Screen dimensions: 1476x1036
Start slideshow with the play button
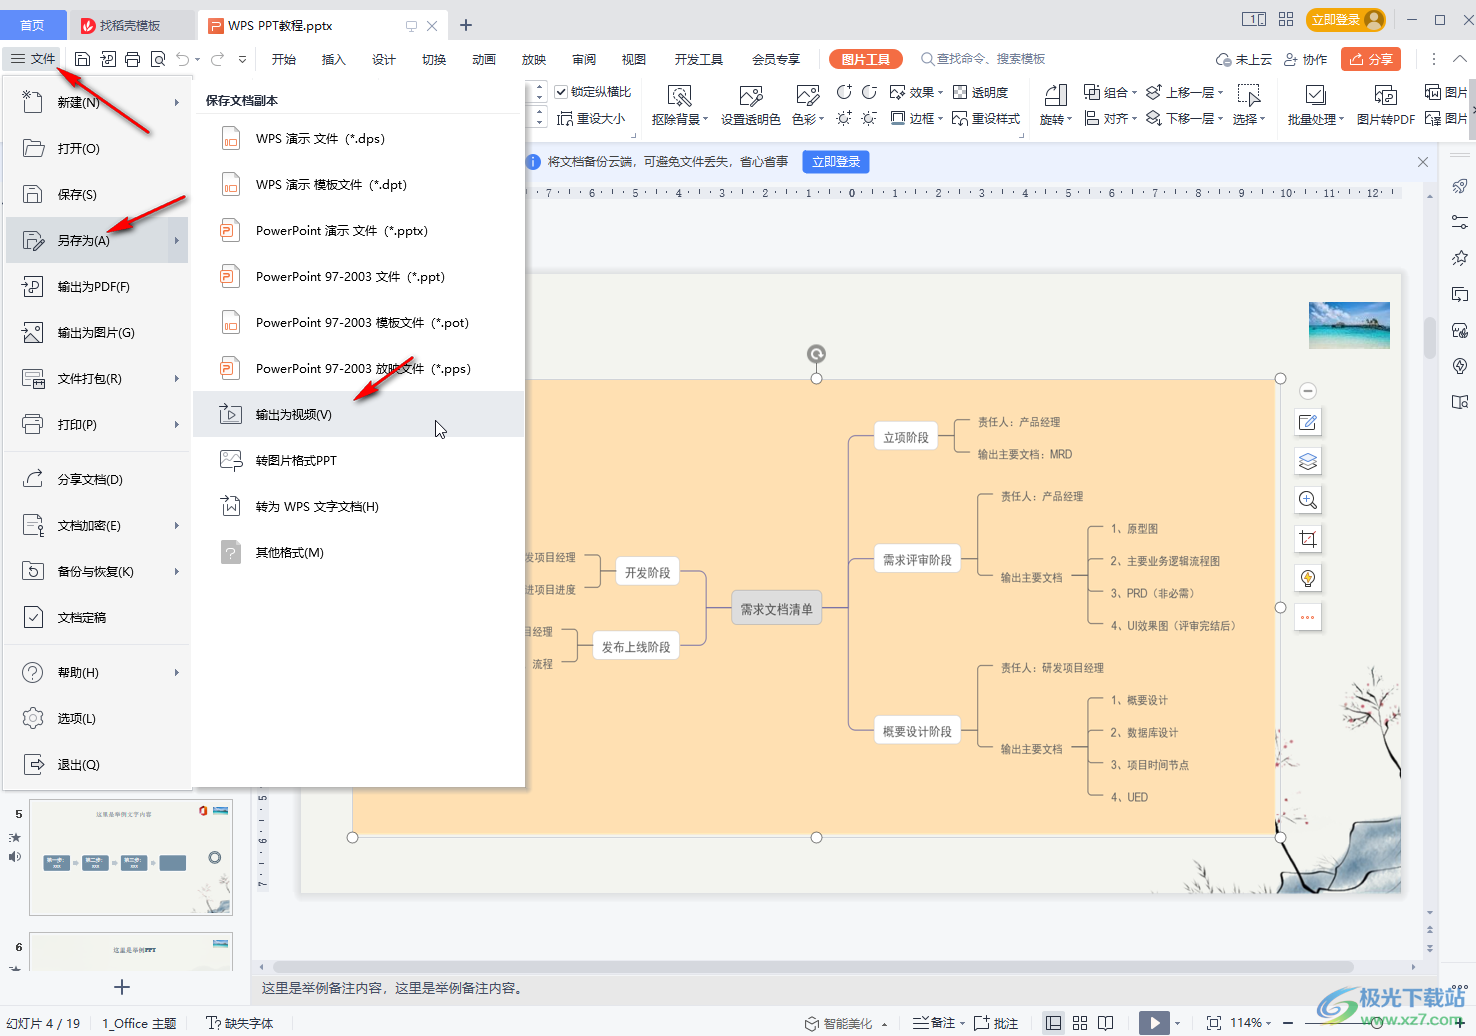coord(1154,1023)
